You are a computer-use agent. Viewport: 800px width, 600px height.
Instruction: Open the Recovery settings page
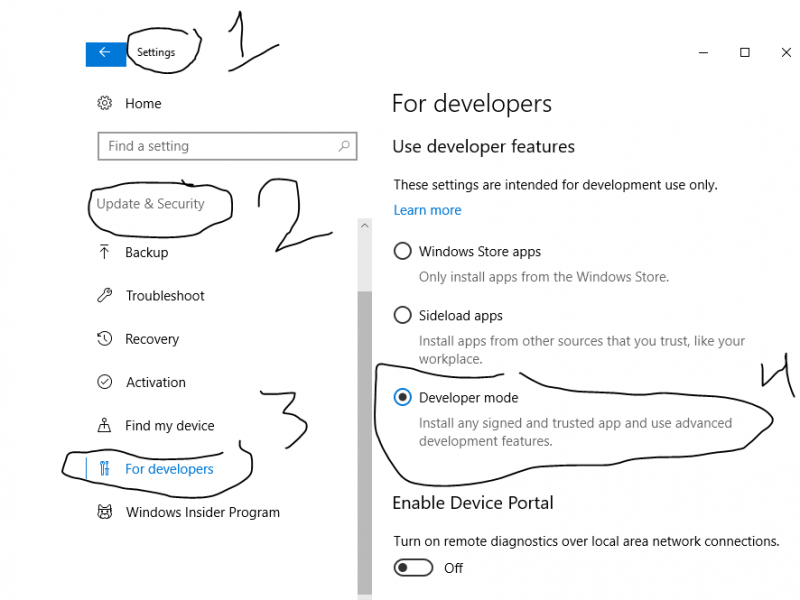[152, 339]
